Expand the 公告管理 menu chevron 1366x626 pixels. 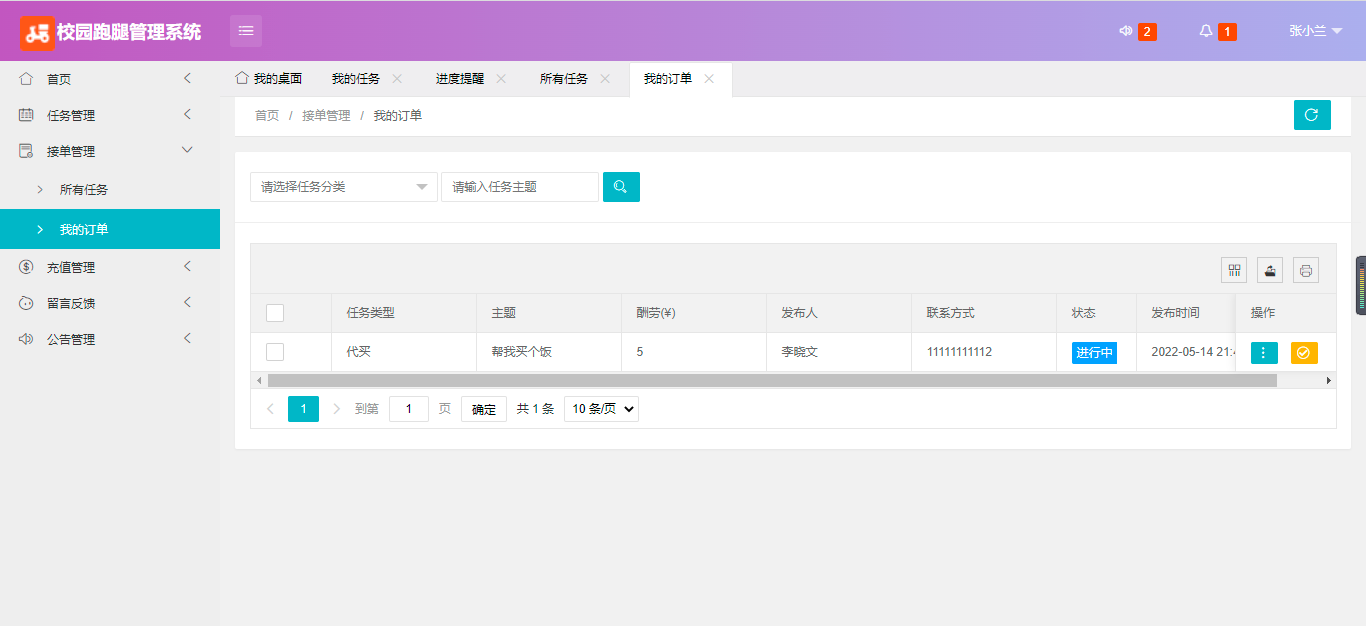pyautogui.click(x=187, y=338)
